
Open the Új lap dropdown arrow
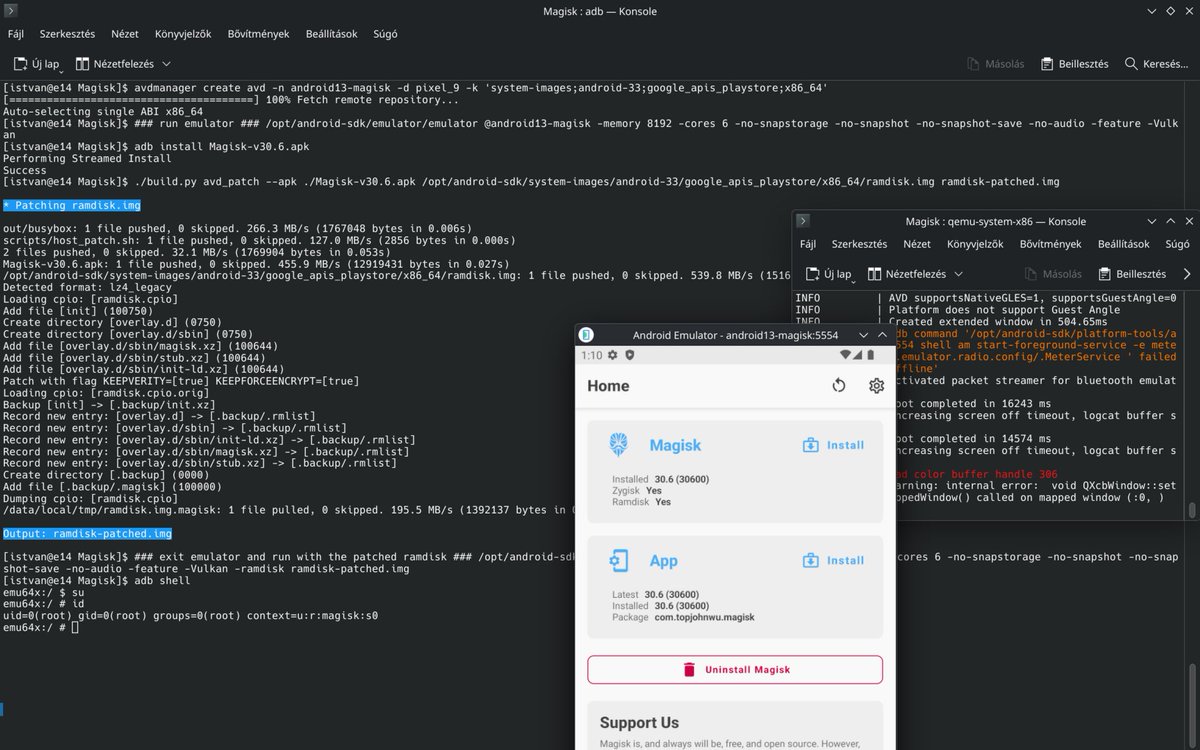[60, 70]
